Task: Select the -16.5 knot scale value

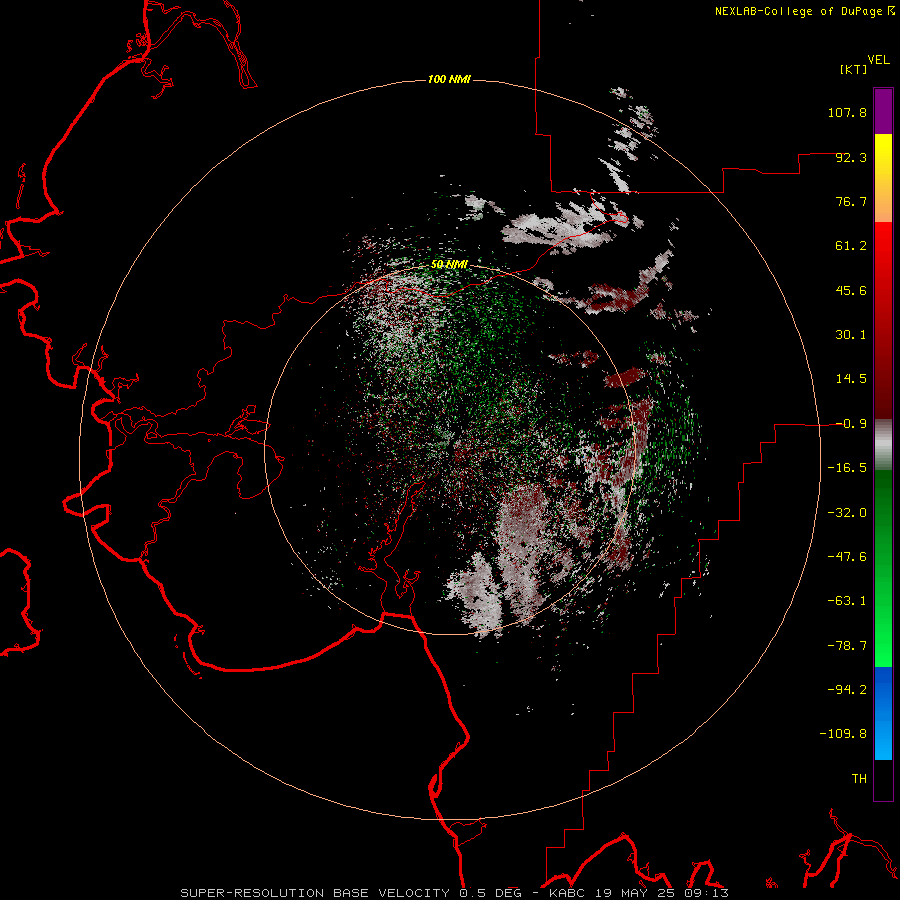Action: [x=847, y=468]
